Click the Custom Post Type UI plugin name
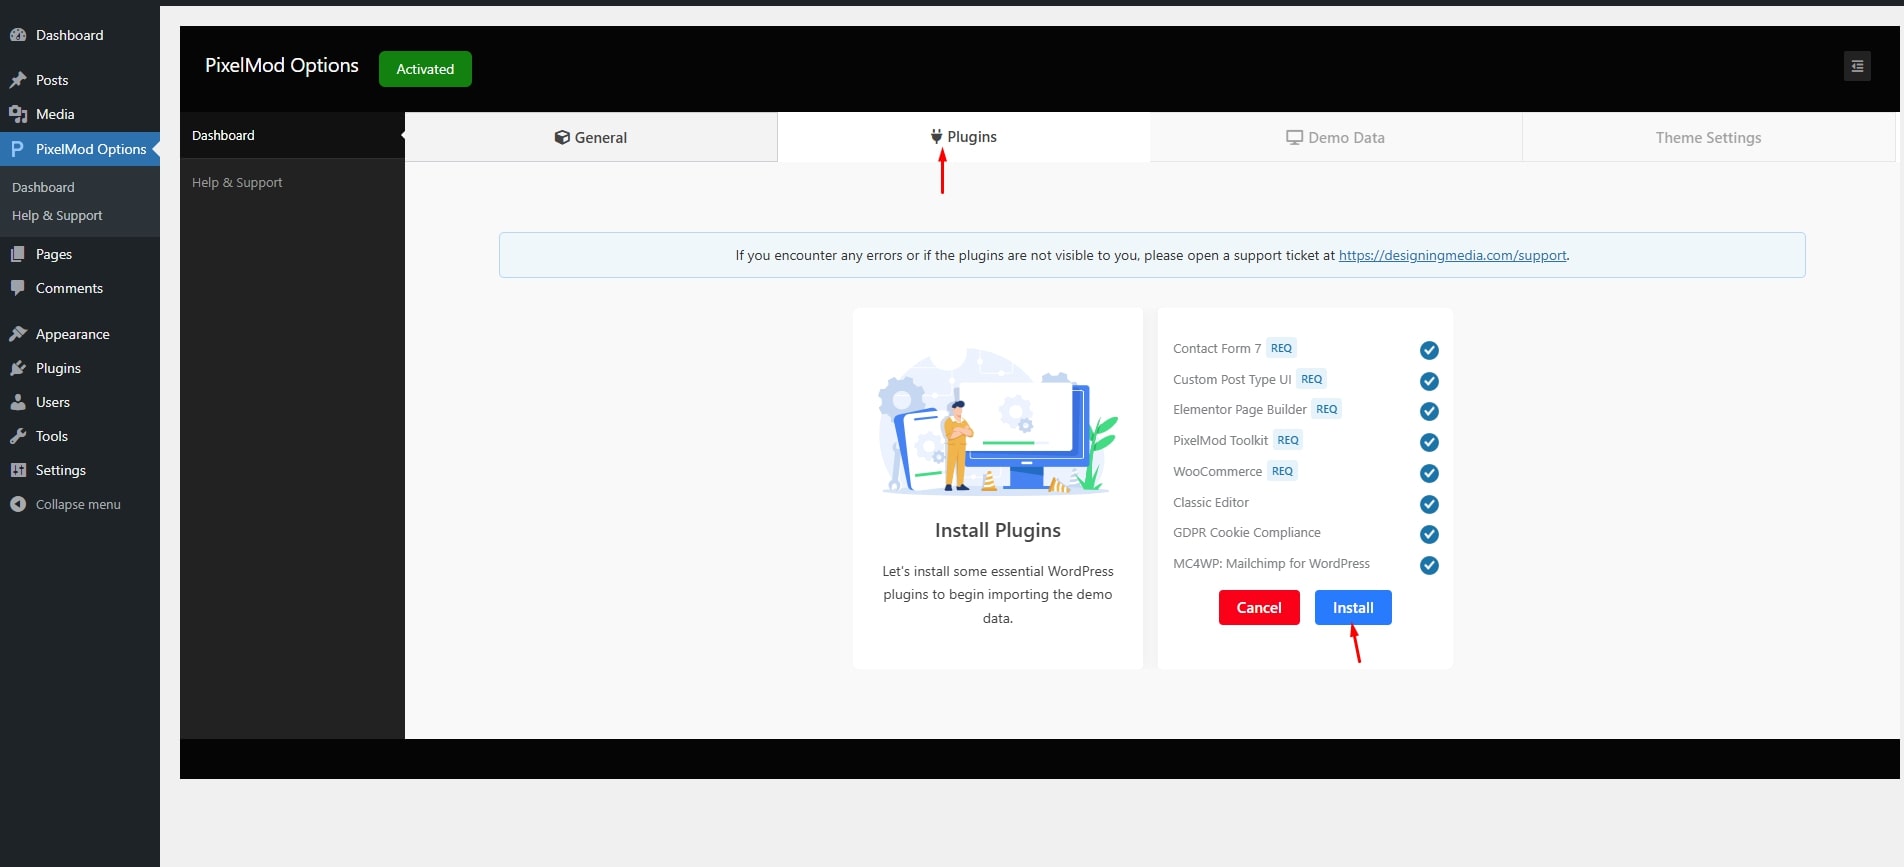This screenshot has width=1904, height=867. pyautogui.click(x=1232, y=379)
